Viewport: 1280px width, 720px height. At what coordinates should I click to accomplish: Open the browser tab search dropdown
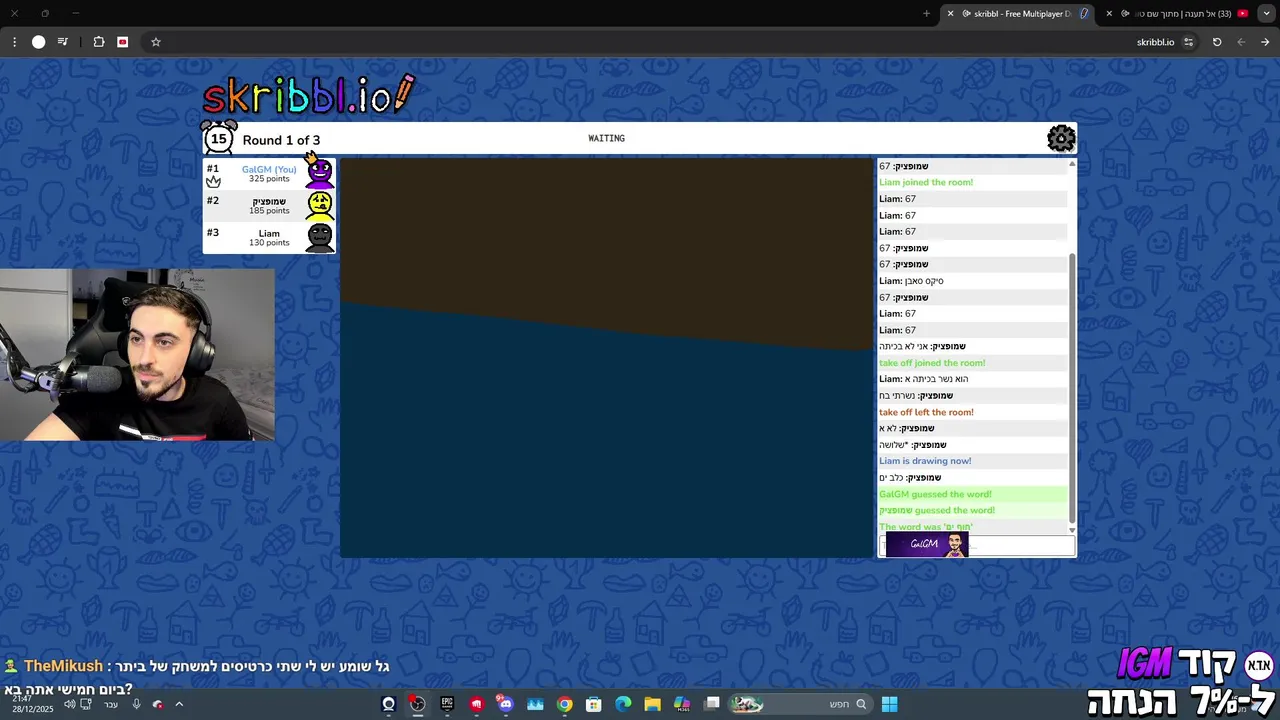[1266, 14]
